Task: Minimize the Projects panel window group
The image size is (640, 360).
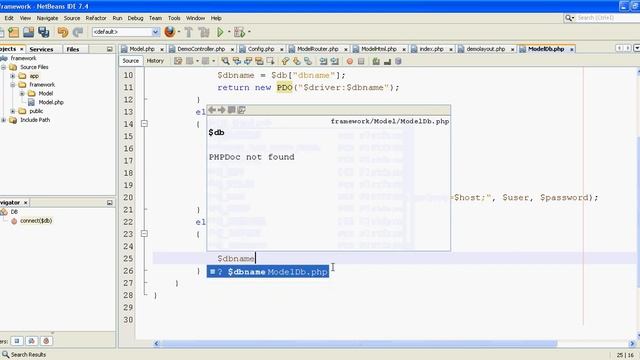Action: 109,49
